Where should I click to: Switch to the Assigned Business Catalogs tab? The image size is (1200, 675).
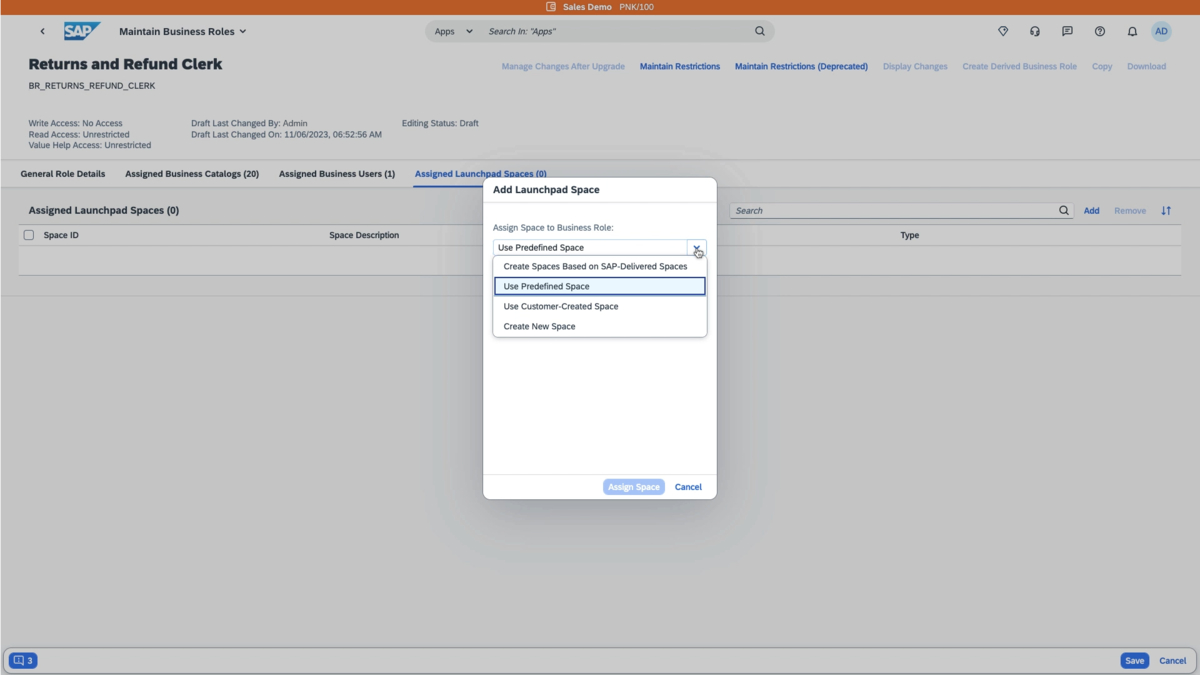point(192,173)
